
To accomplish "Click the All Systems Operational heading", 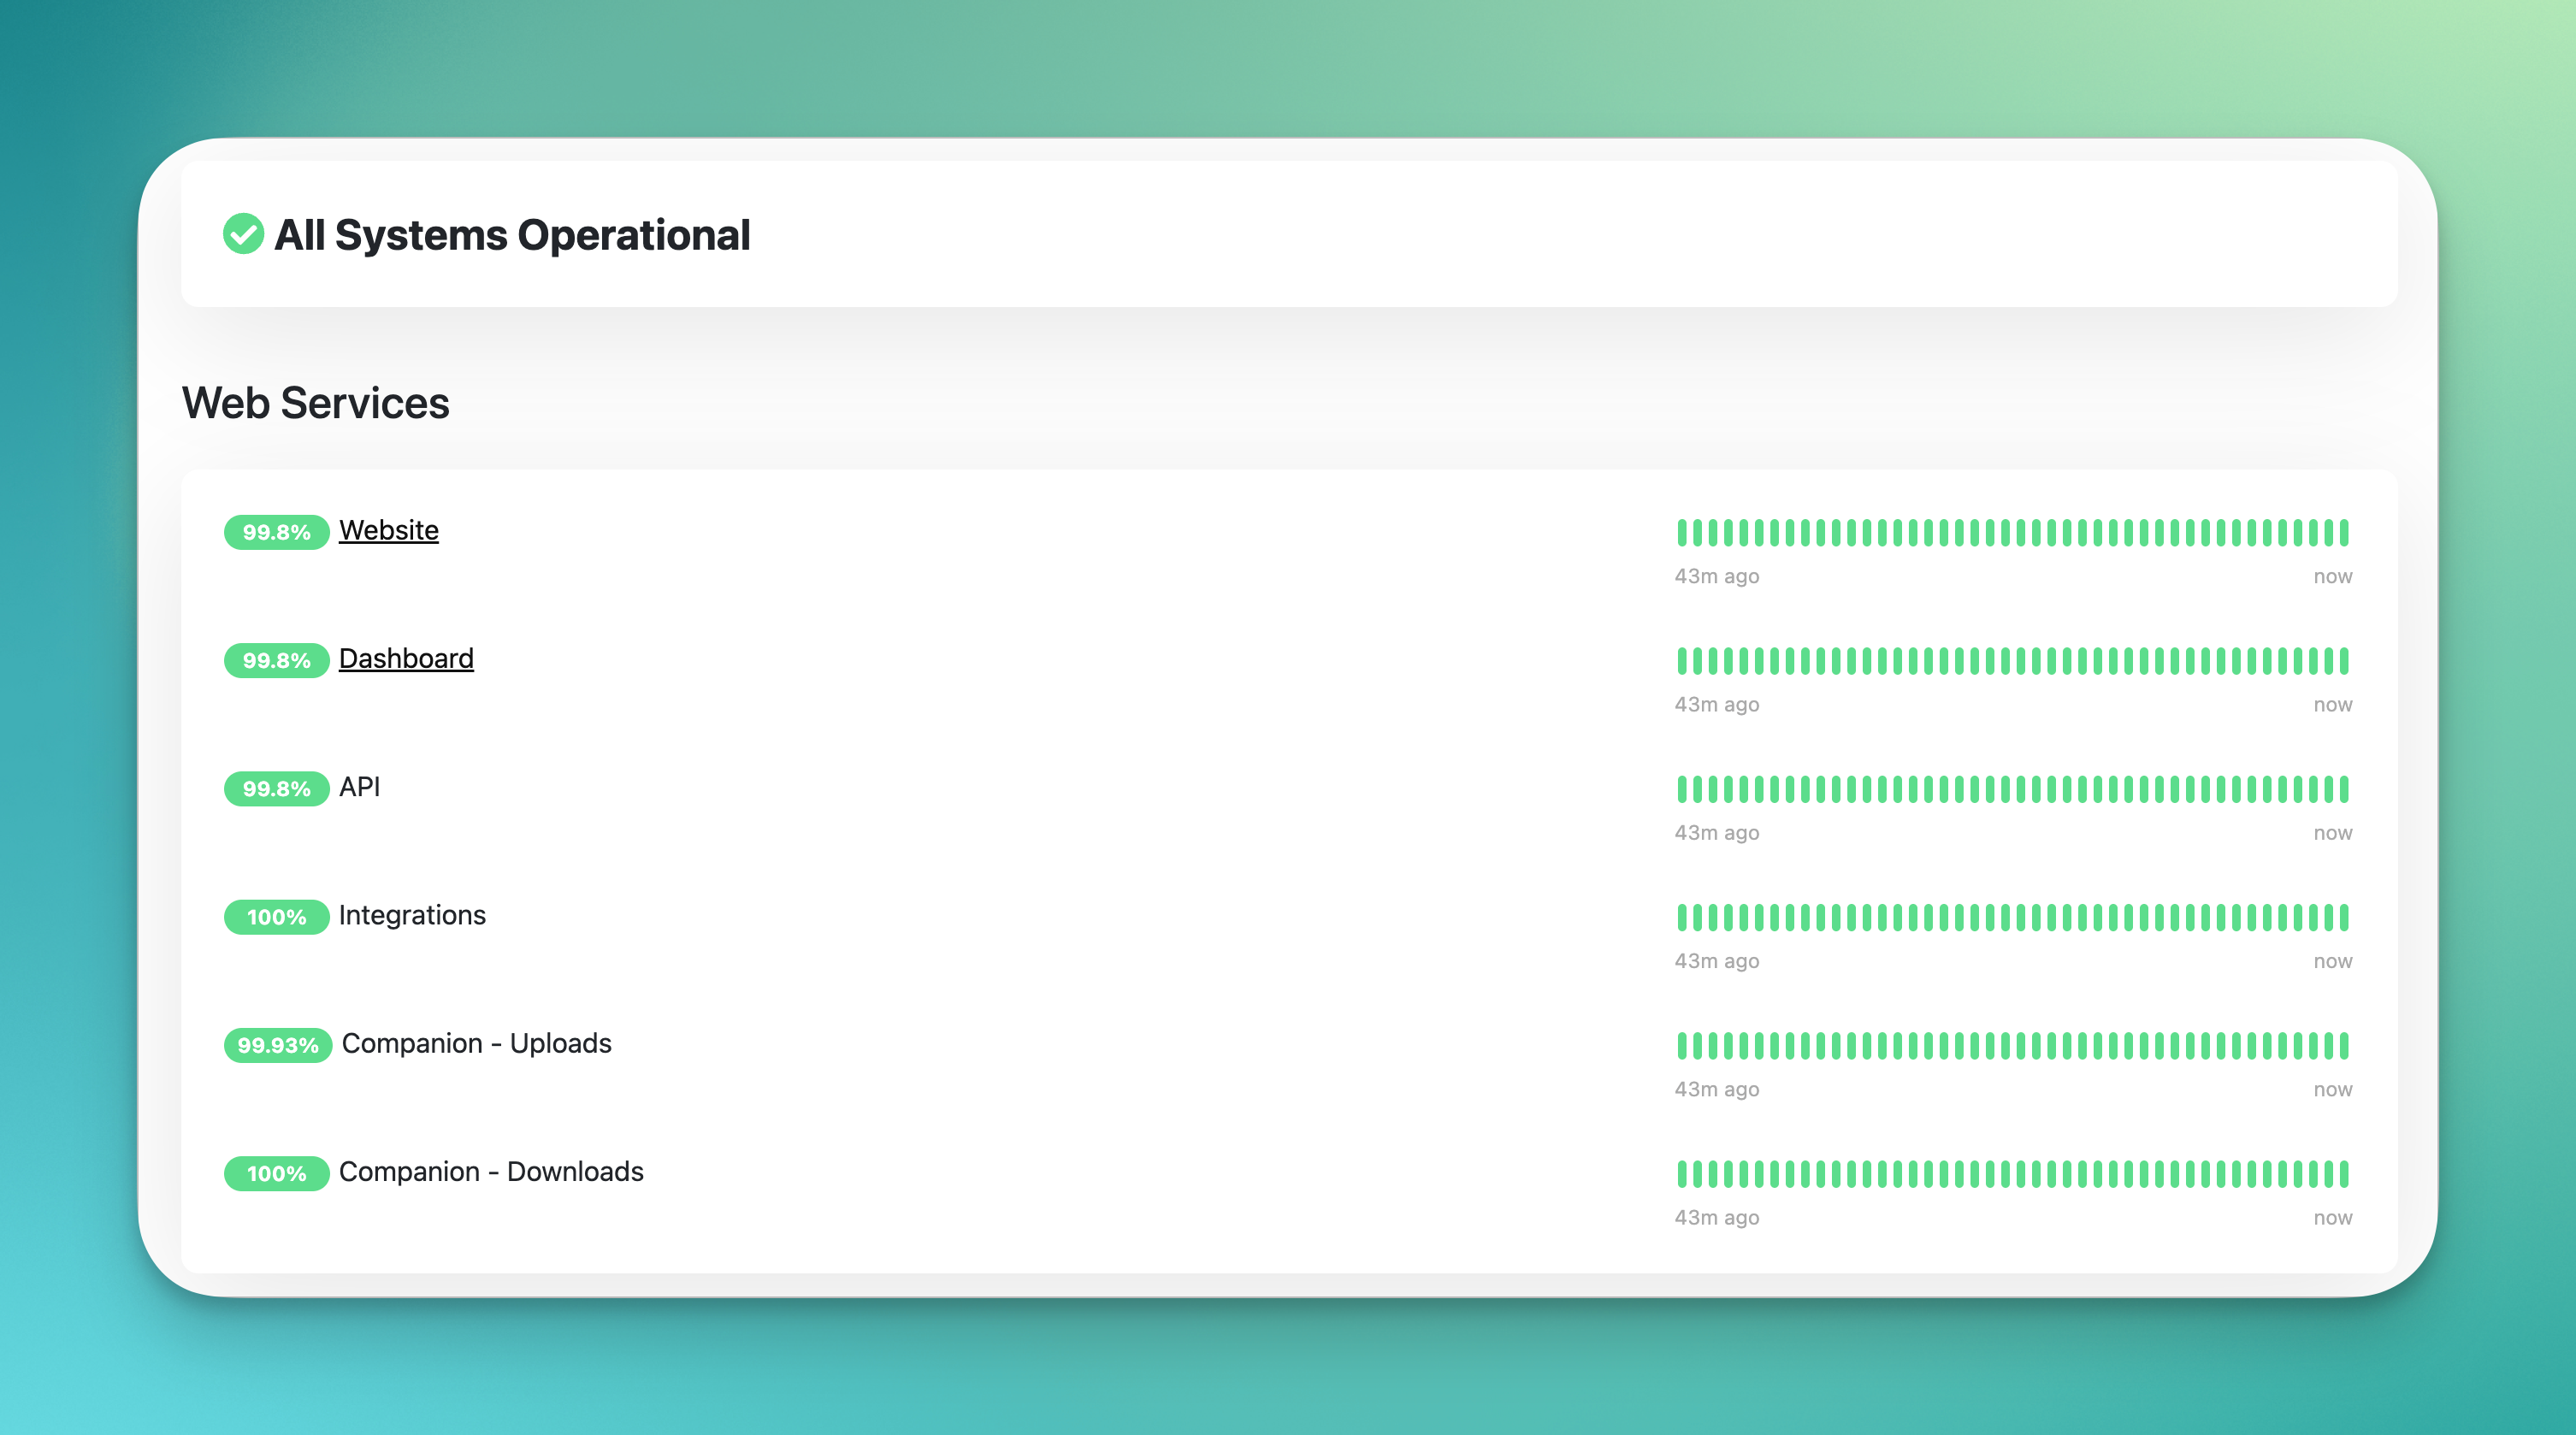I will point(512,235).
